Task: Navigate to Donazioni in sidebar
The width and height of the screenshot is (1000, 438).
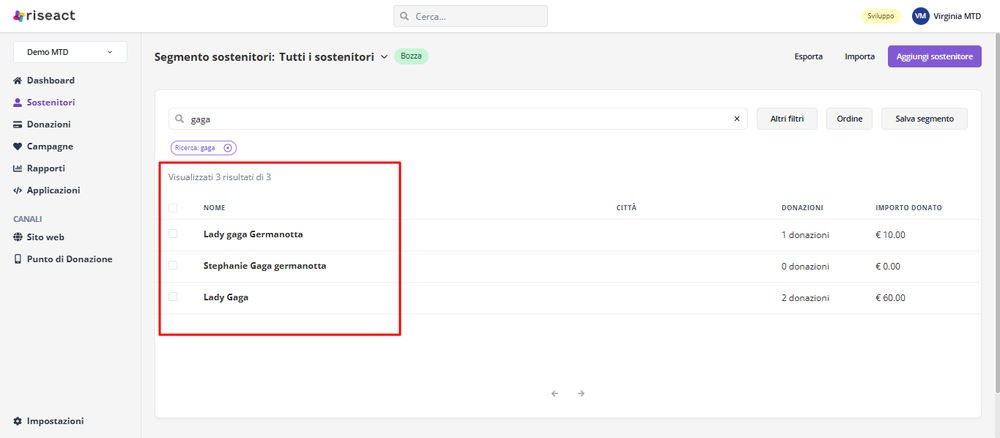Action: tap(48, 124)
